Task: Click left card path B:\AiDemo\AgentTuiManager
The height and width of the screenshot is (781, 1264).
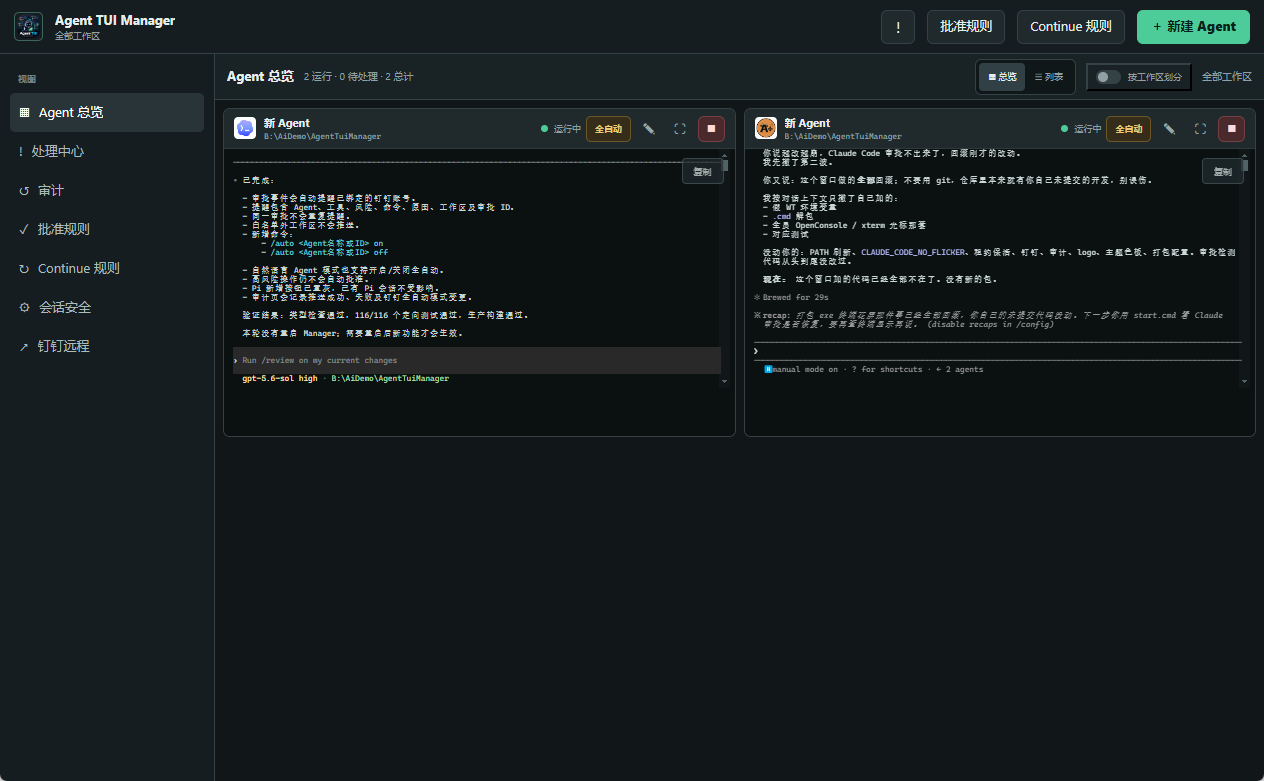Action: click(322, 136)
